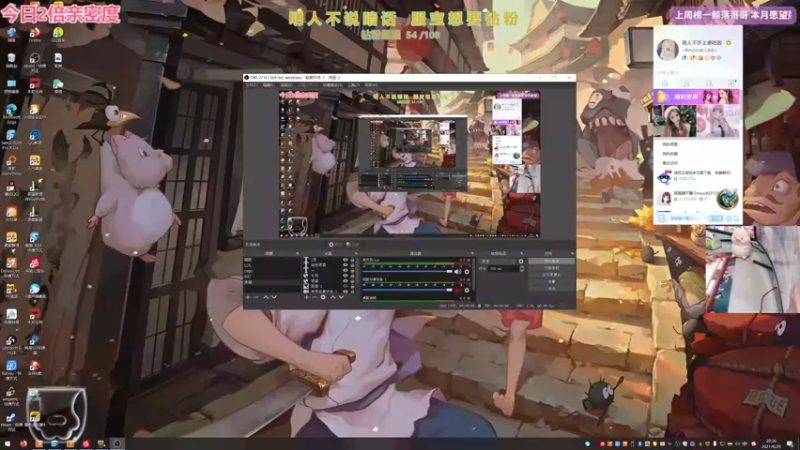Viewport: 800px width, 450px height.
Task: Open Mic/Aux mixer channel gear settings
Action: (467, 272)
